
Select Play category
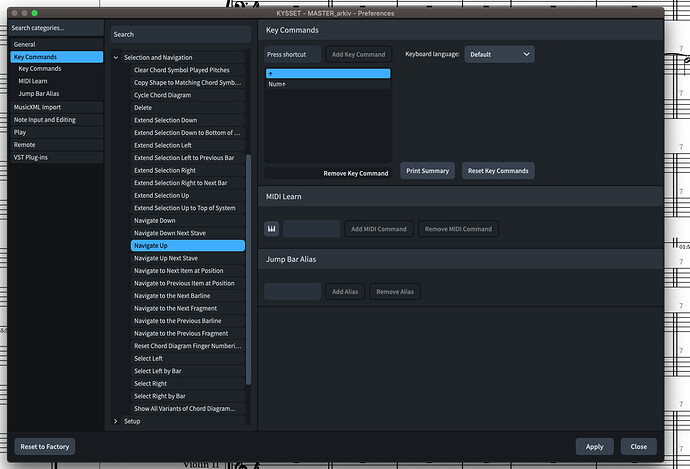point(57,132)
